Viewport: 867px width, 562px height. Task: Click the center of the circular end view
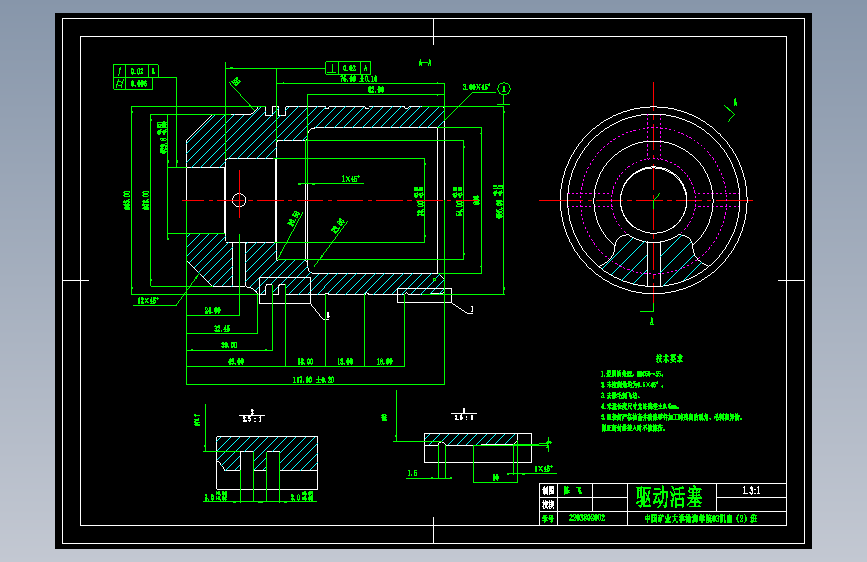[x=654, y=200]
